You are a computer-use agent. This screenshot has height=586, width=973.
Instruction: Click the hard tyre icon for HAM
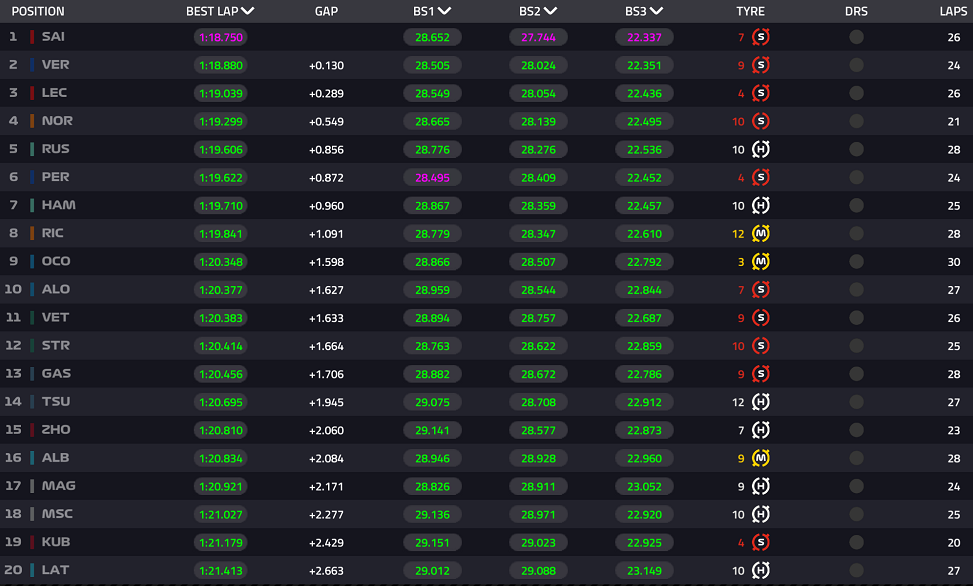point(761,205)
